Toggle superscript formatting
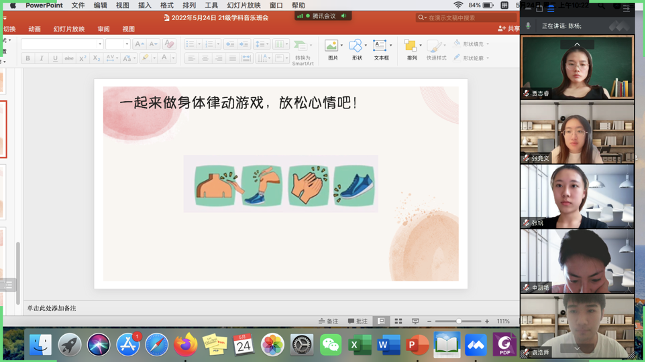Screen dimensions: 645x362 [x=82, y=58]
